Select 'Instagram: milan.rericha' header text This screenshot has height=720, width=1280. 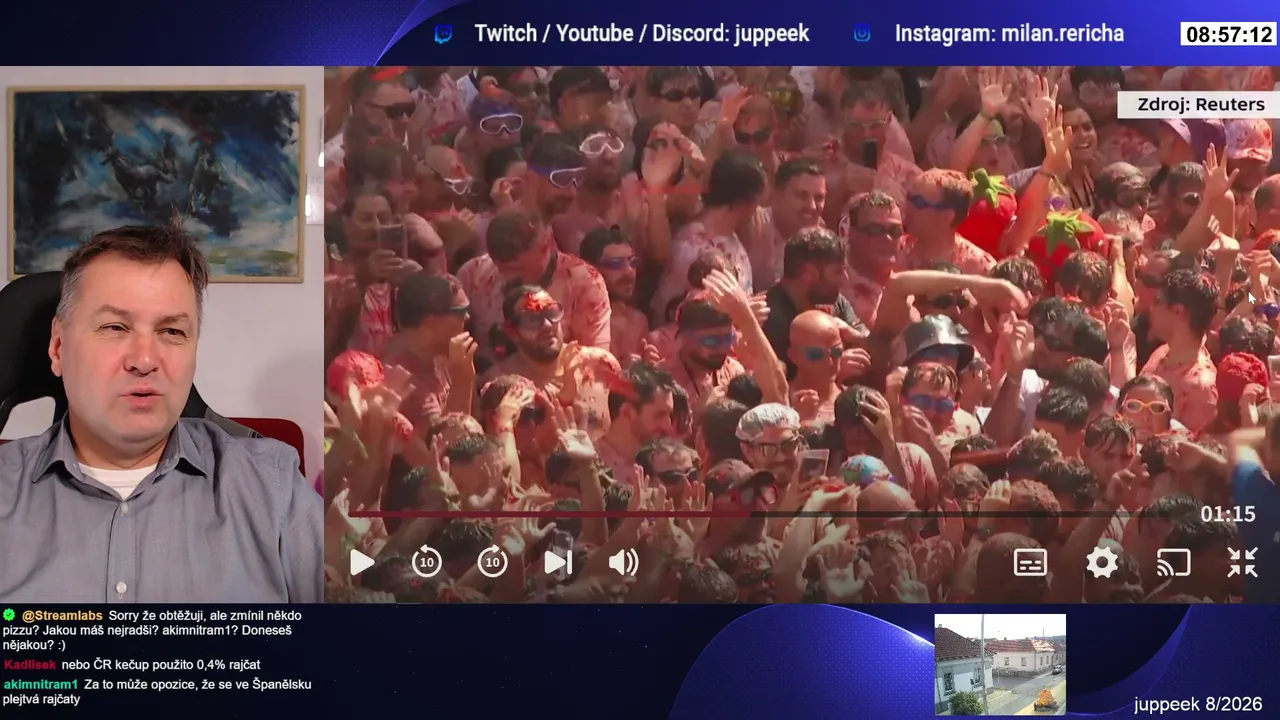point(1009,34)
